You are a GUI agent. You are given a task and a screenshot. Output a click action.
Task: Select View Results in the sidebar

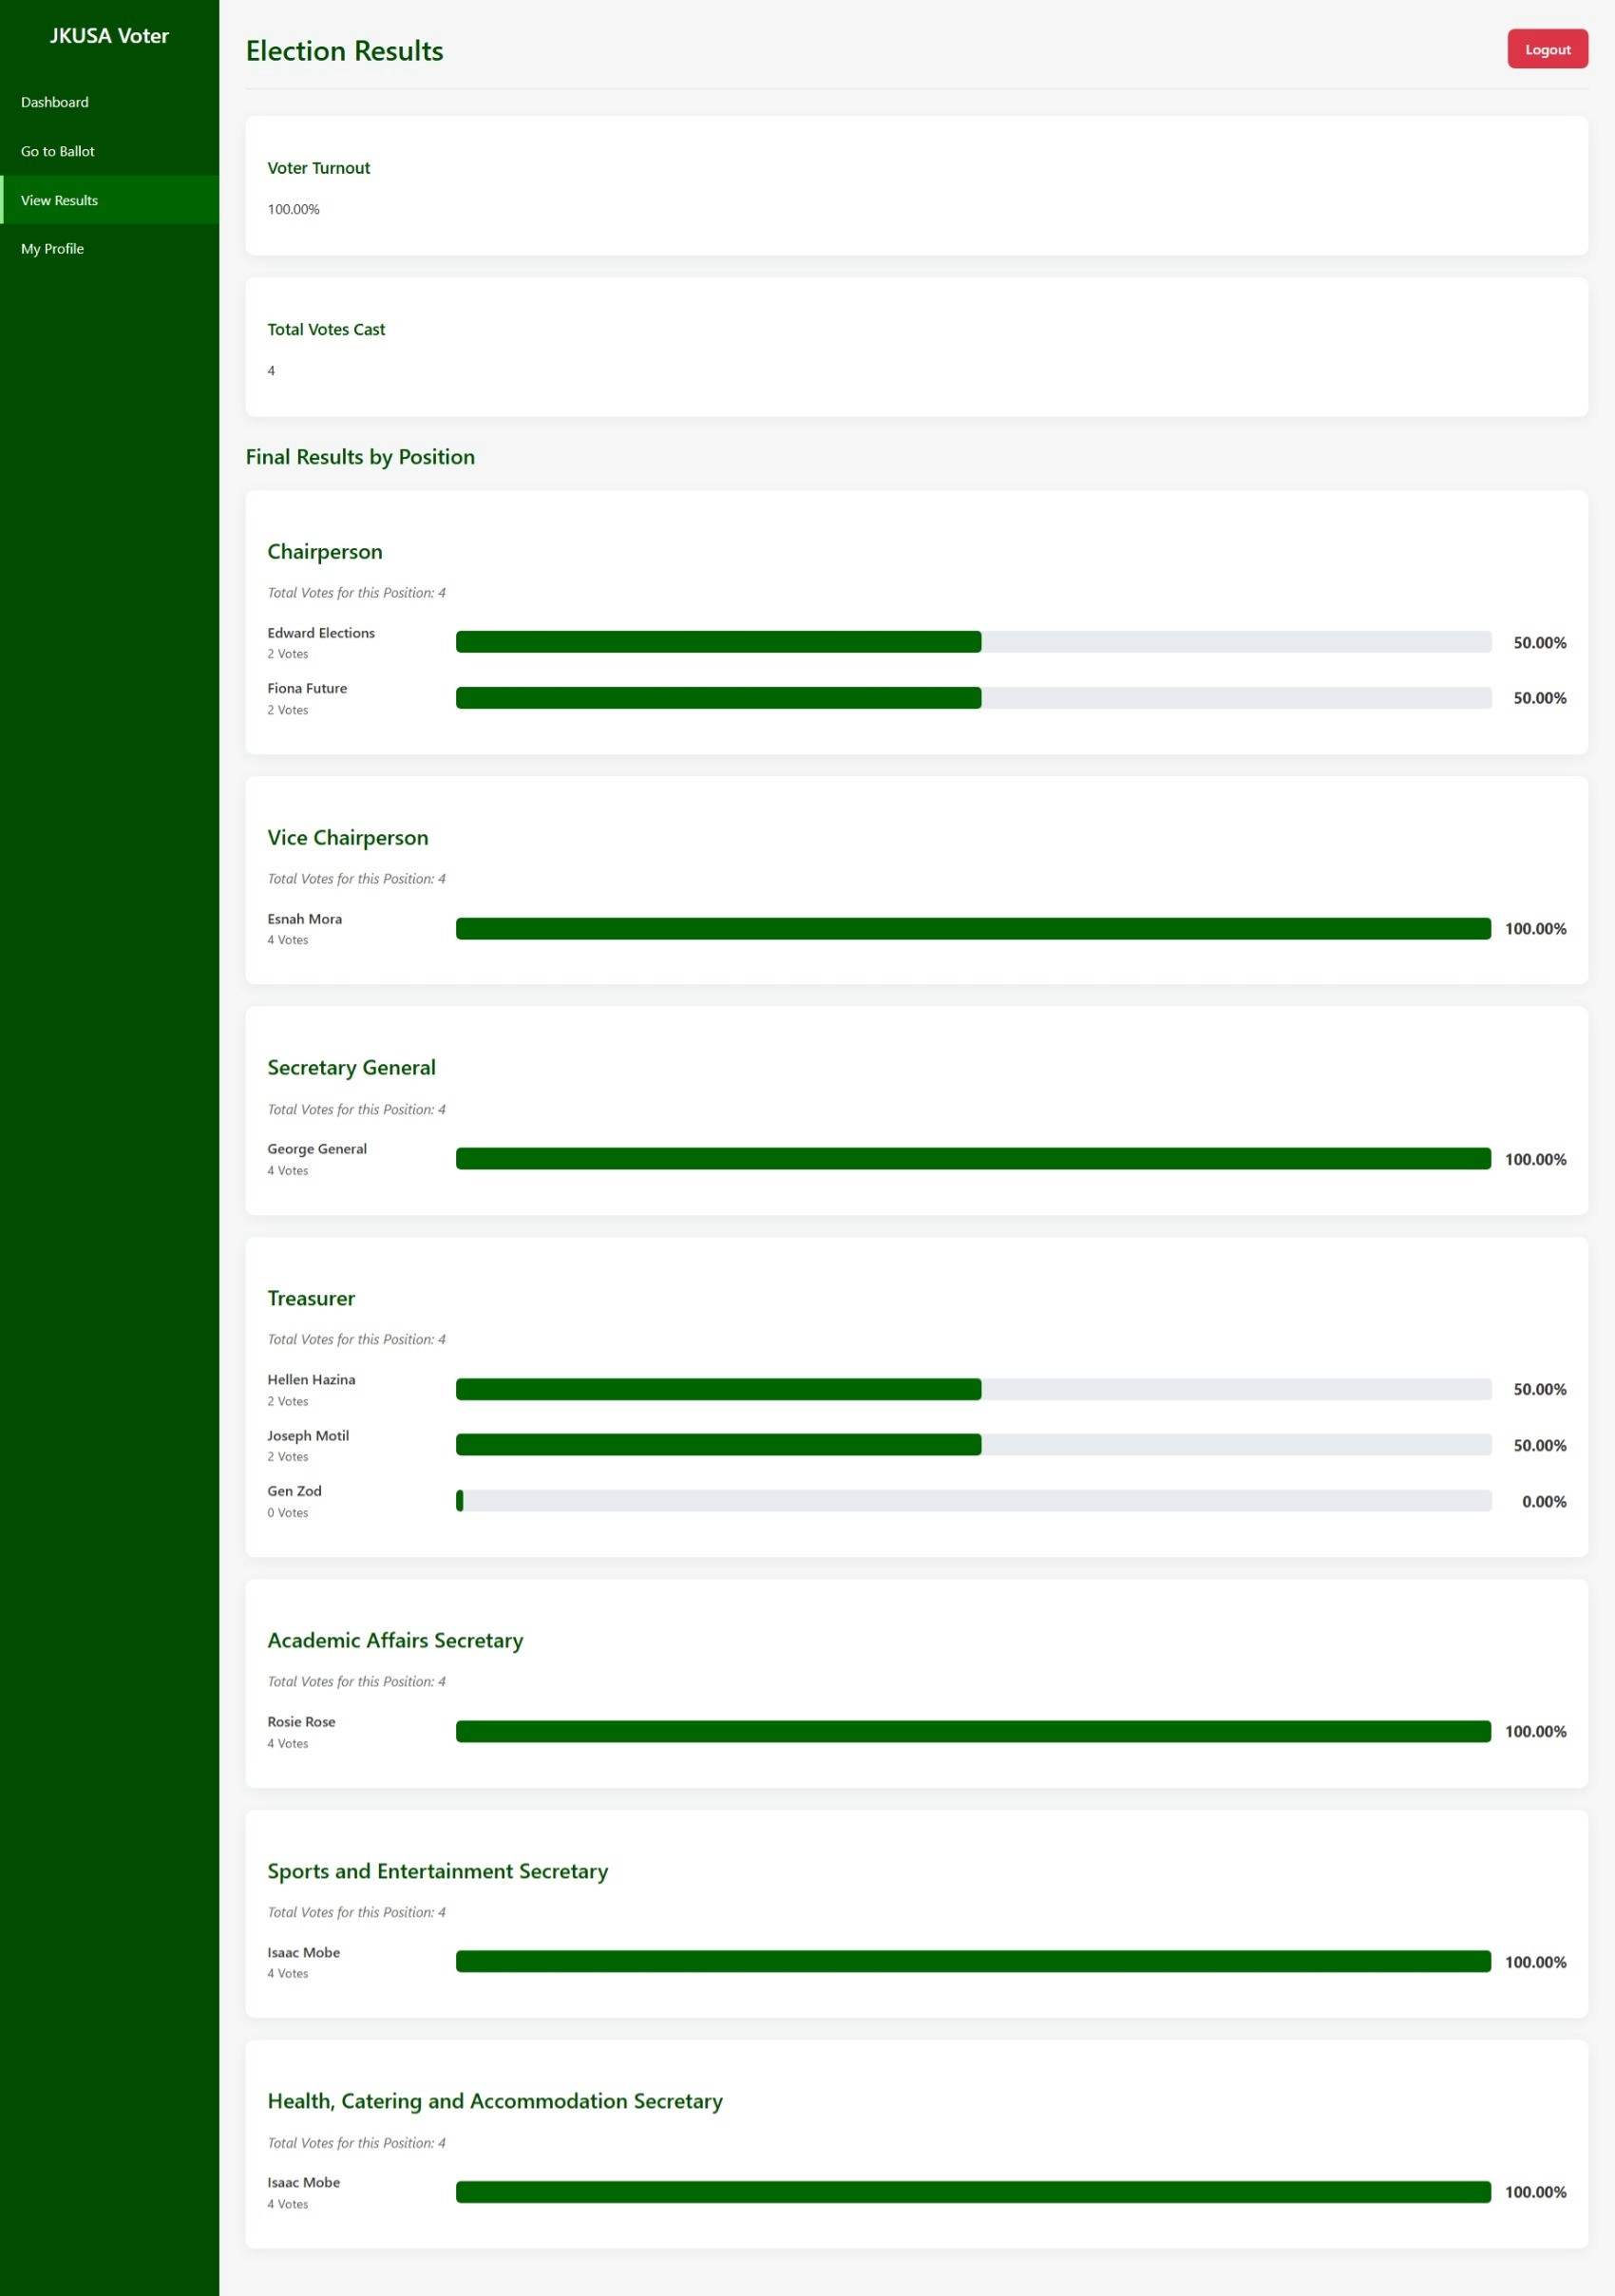point(109,200)
